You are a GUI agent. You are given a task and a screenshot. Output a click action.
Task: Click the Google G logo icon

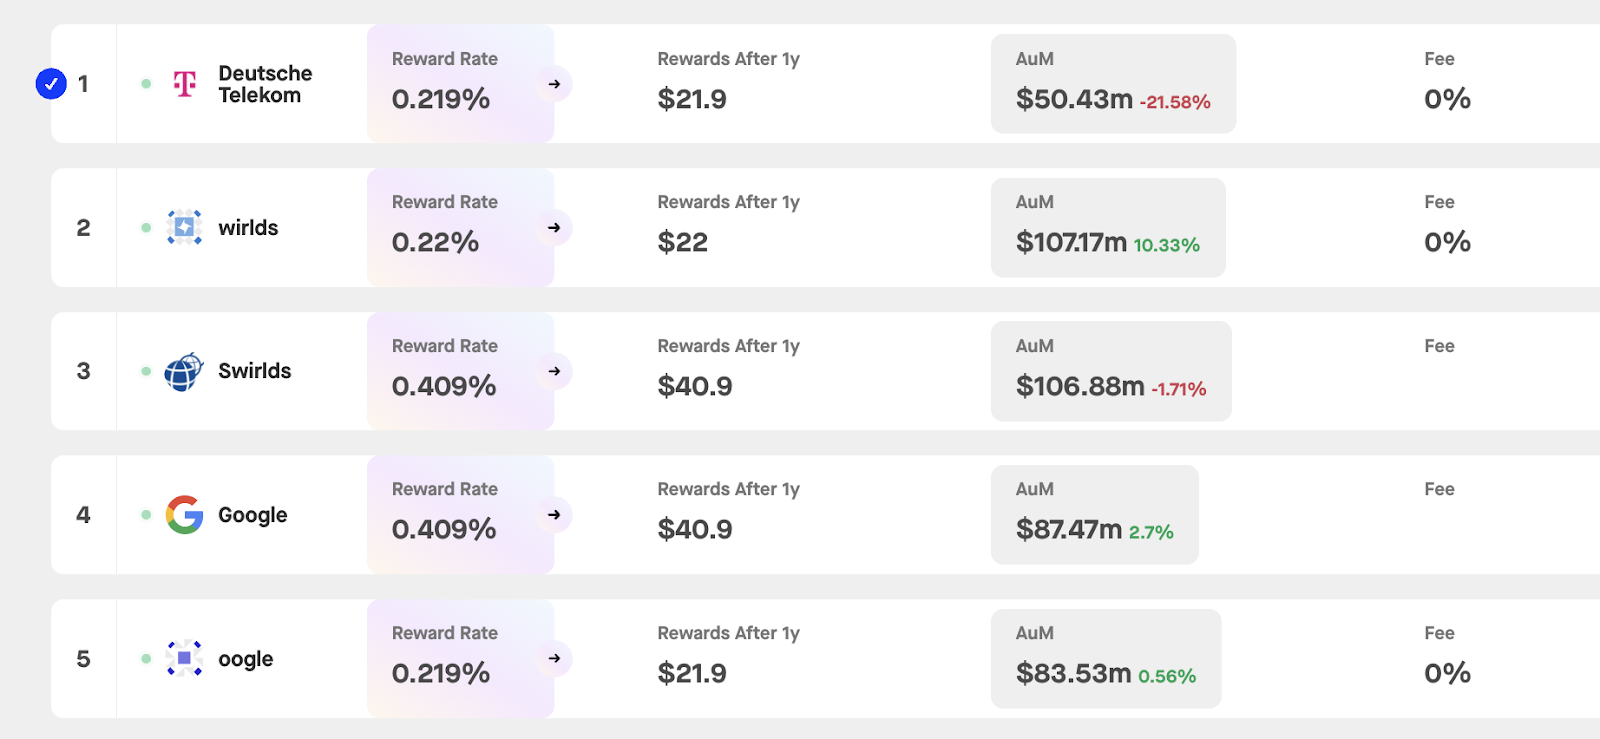click(x=185, y=515)
